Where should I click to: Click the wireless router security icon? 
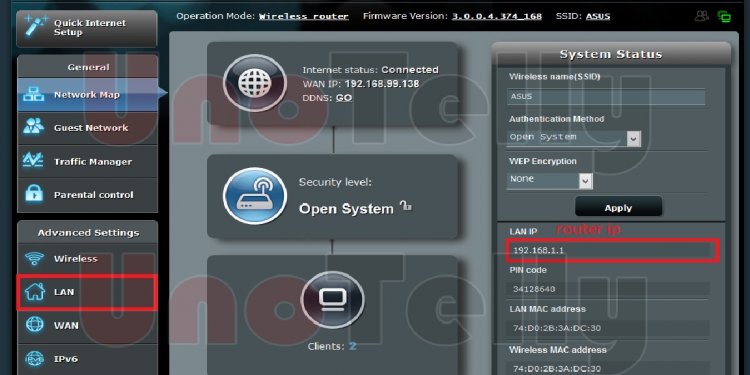(255, 196)
